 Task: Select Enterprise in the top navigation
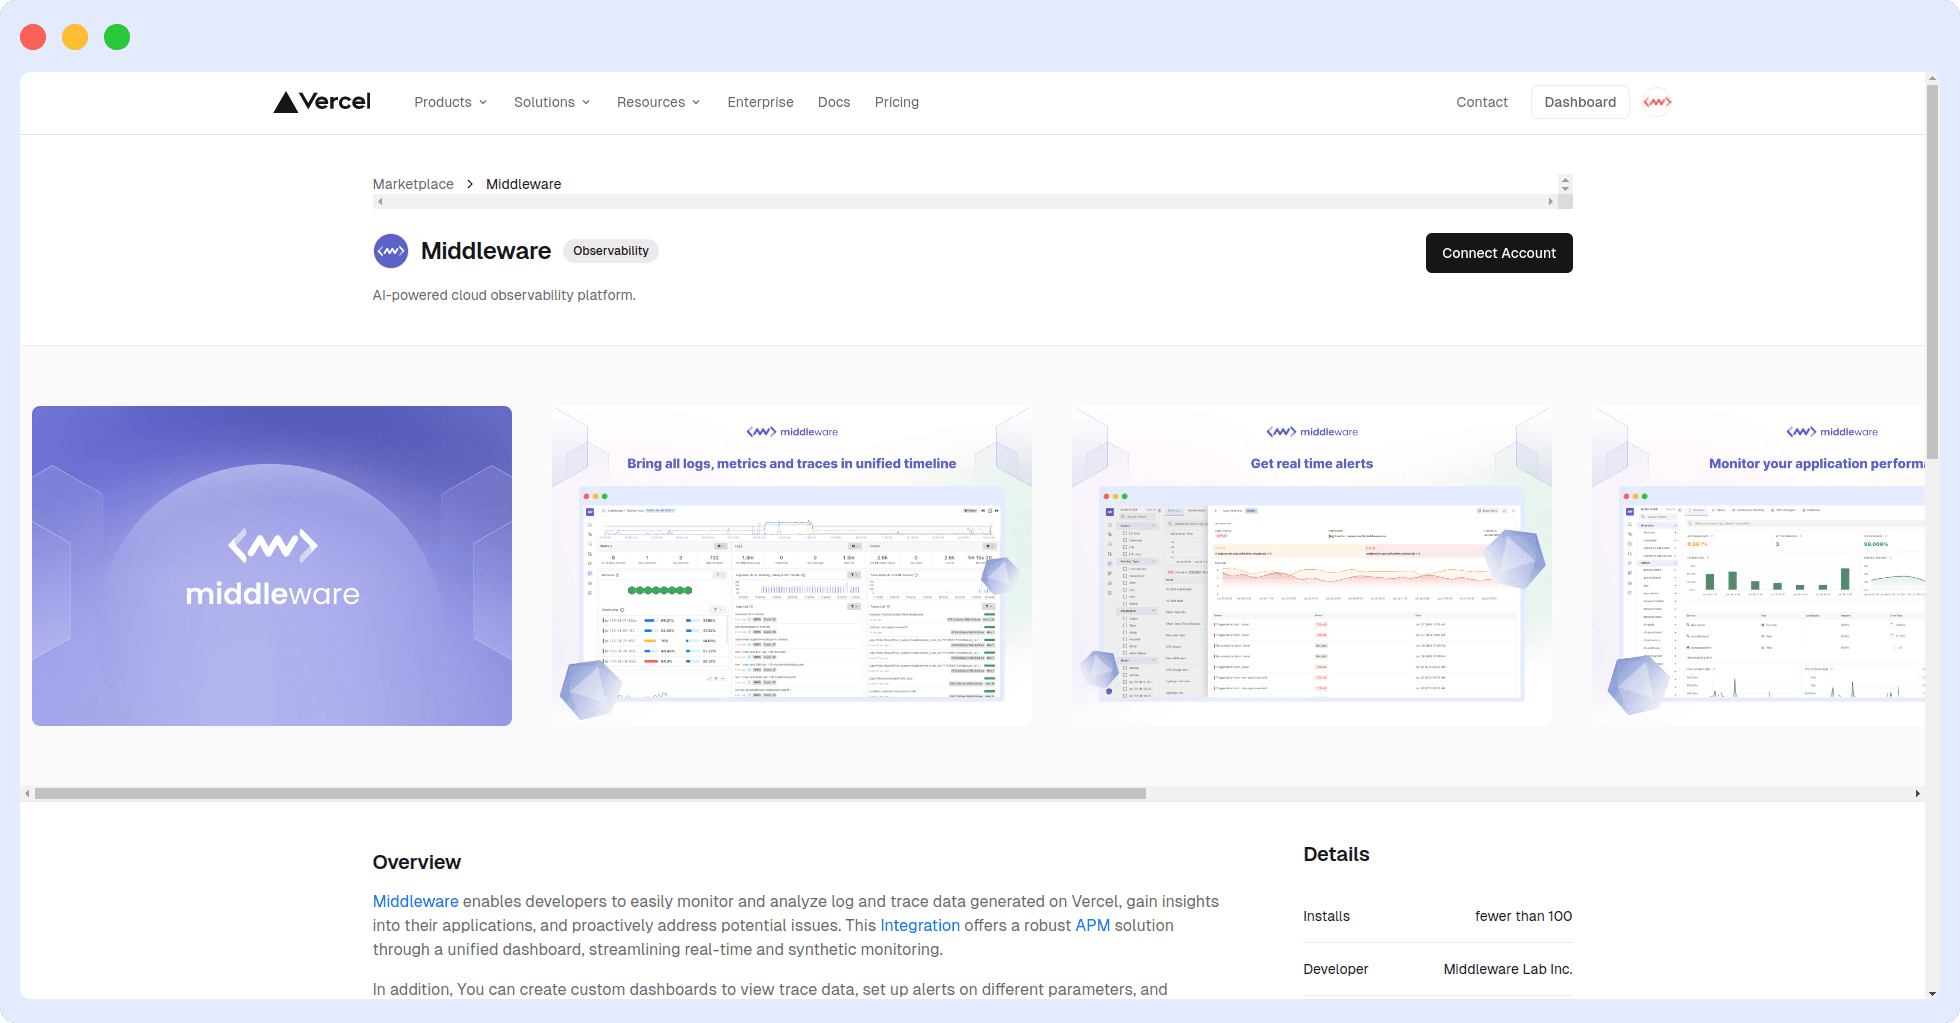click(x=760, y=102)
